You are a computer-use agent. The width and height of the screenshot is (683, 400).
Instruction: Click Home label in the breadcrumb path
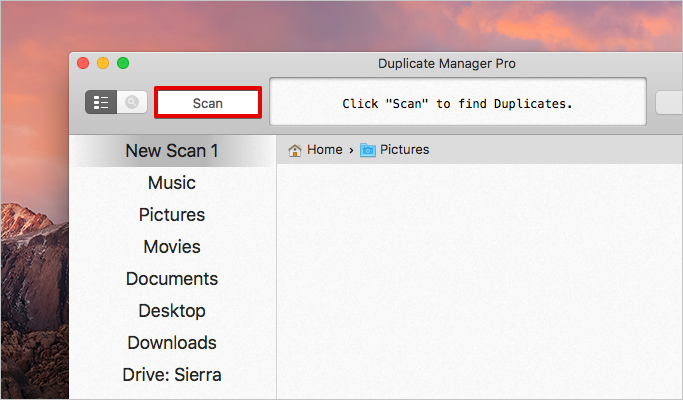tap(324, 150)
